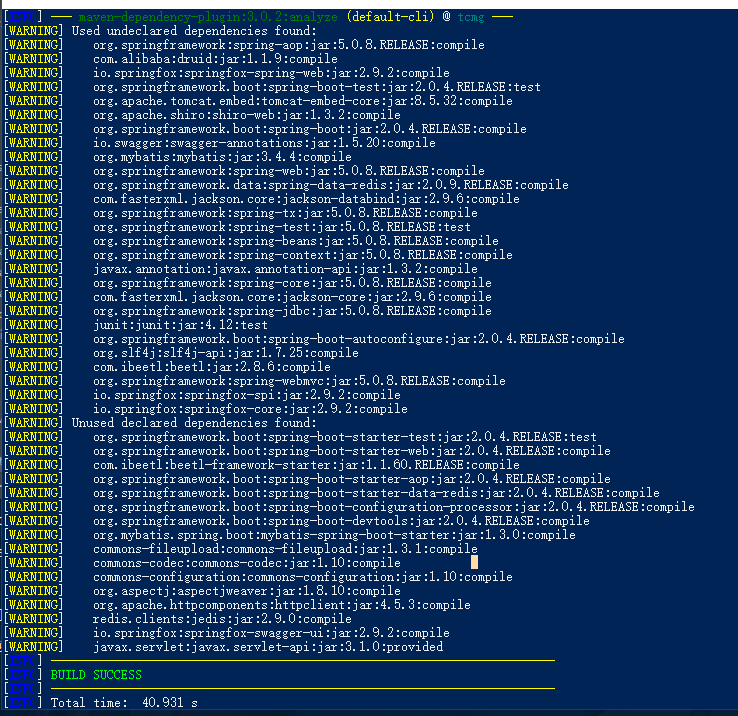Screen dimensions: 738x716
Task: Click tomcat-embed-core:jar:8.5.32 dependency
Action: 303,101
